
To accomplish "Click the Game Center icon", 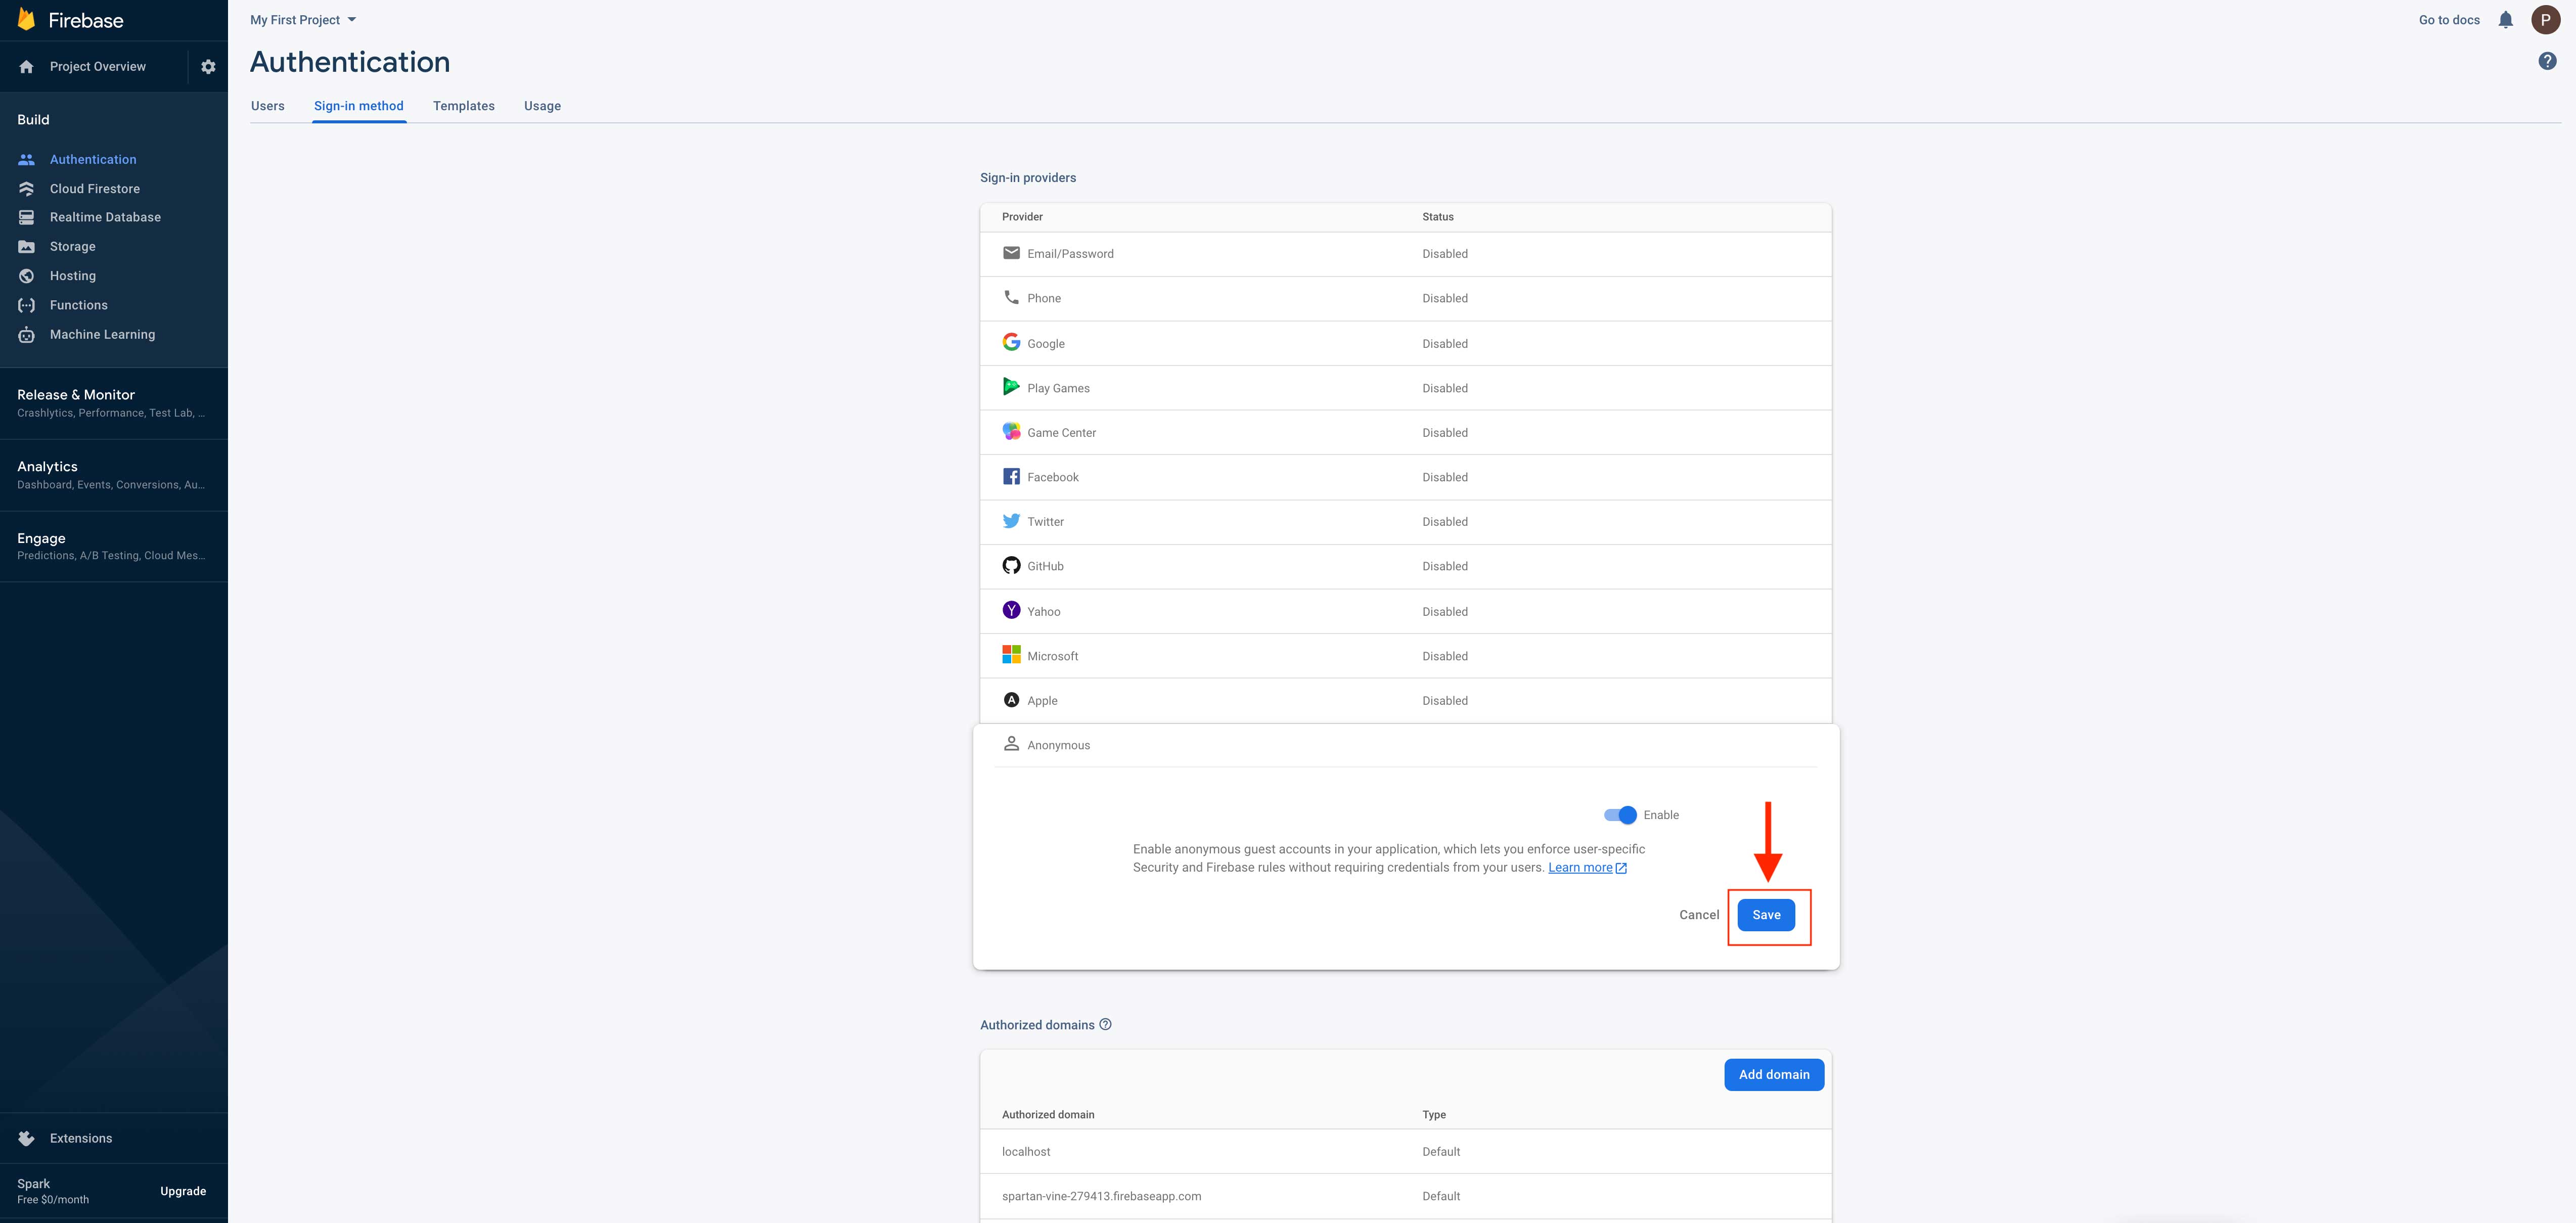I will [x=1011, y=431].
